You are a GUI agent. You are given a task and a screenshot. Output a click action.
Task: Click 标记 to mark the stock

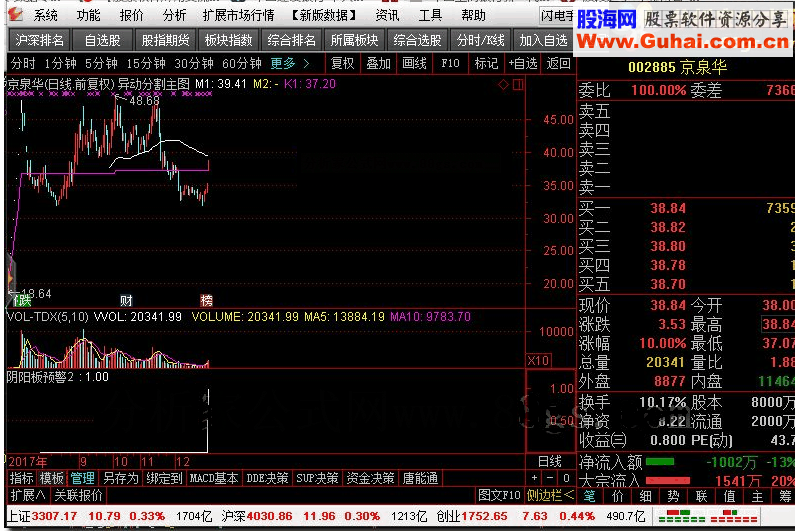486,63
